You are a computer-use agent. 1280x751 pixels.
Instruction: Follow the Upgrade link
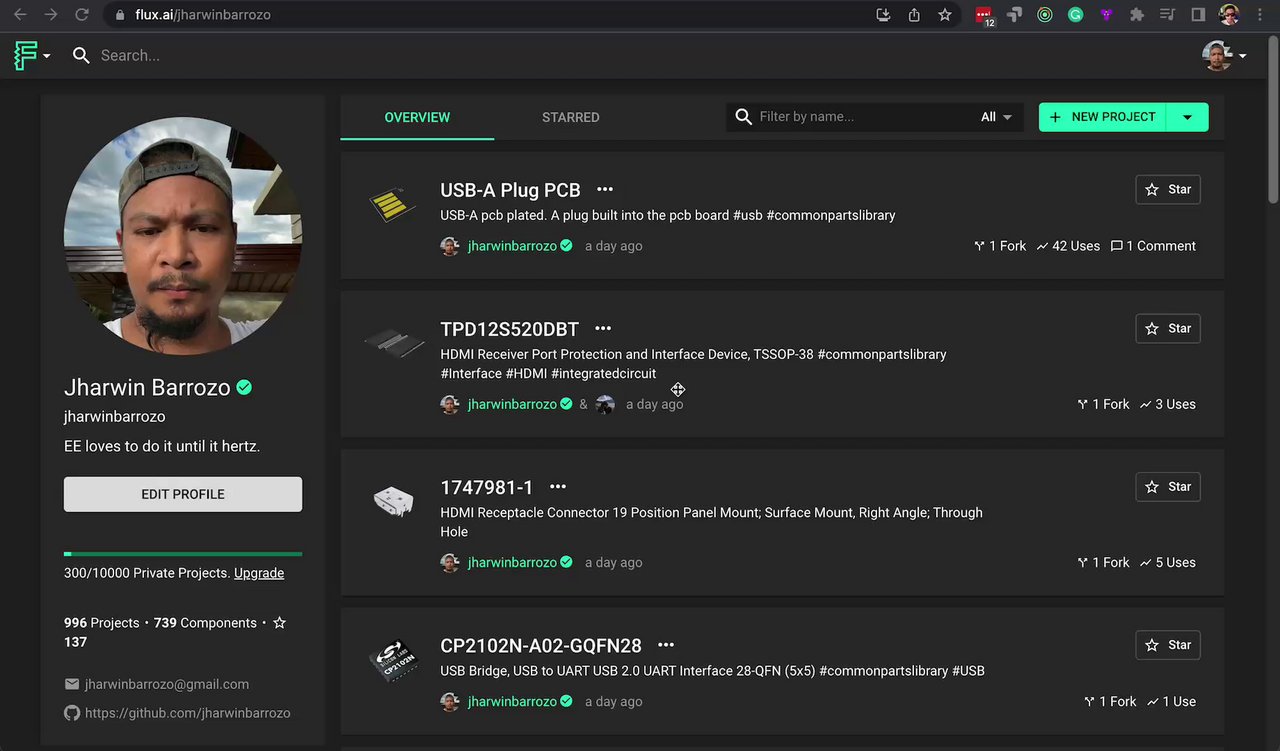(x=259, y=573)
